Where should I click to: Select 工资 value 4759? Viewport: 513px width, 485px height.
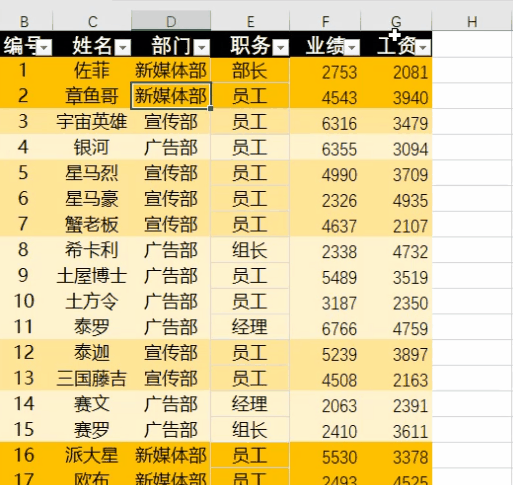point(396,328)
